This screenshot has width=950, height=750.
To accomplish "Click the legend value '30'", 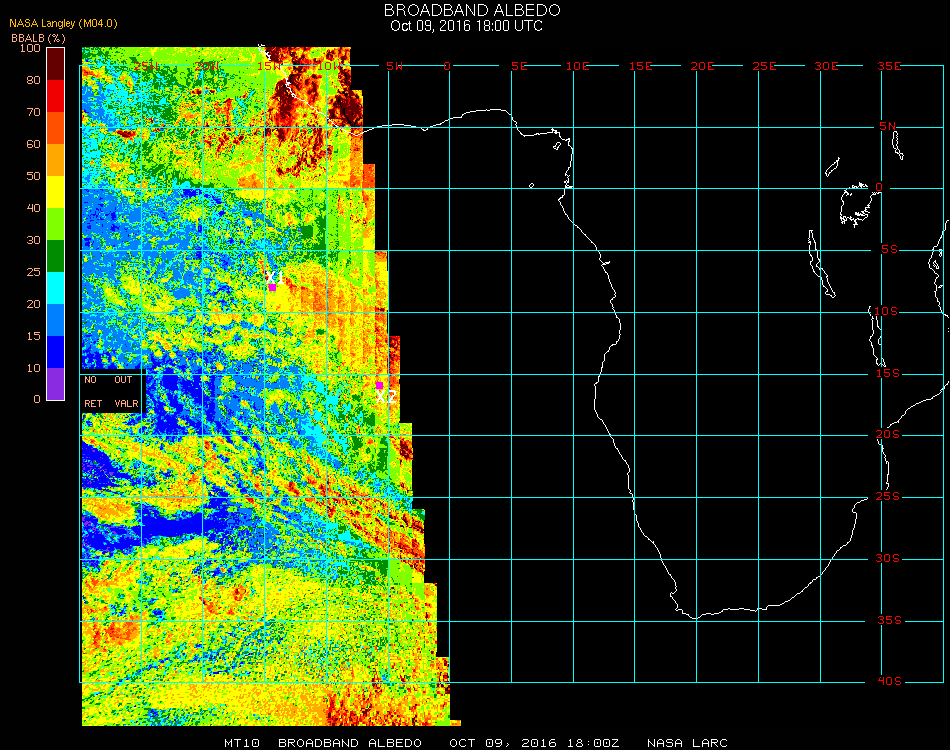I will click(33, 241).
